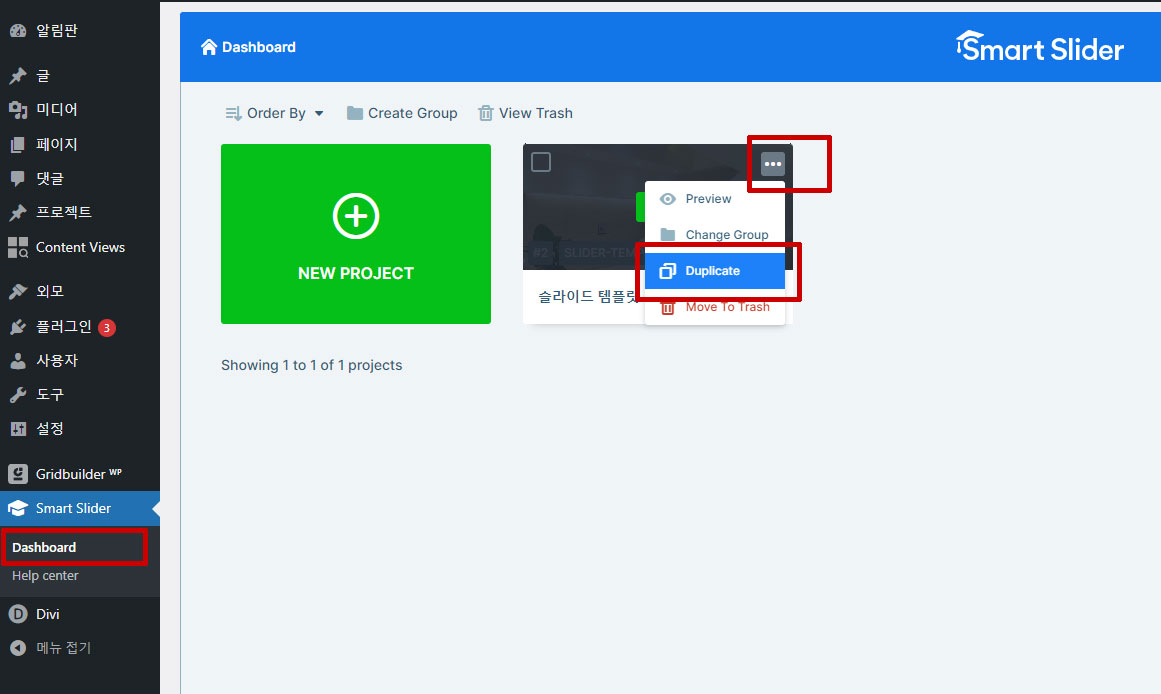
Task: Click the 메뉴 접기 collapse menu label
Action: pos(64,648)
